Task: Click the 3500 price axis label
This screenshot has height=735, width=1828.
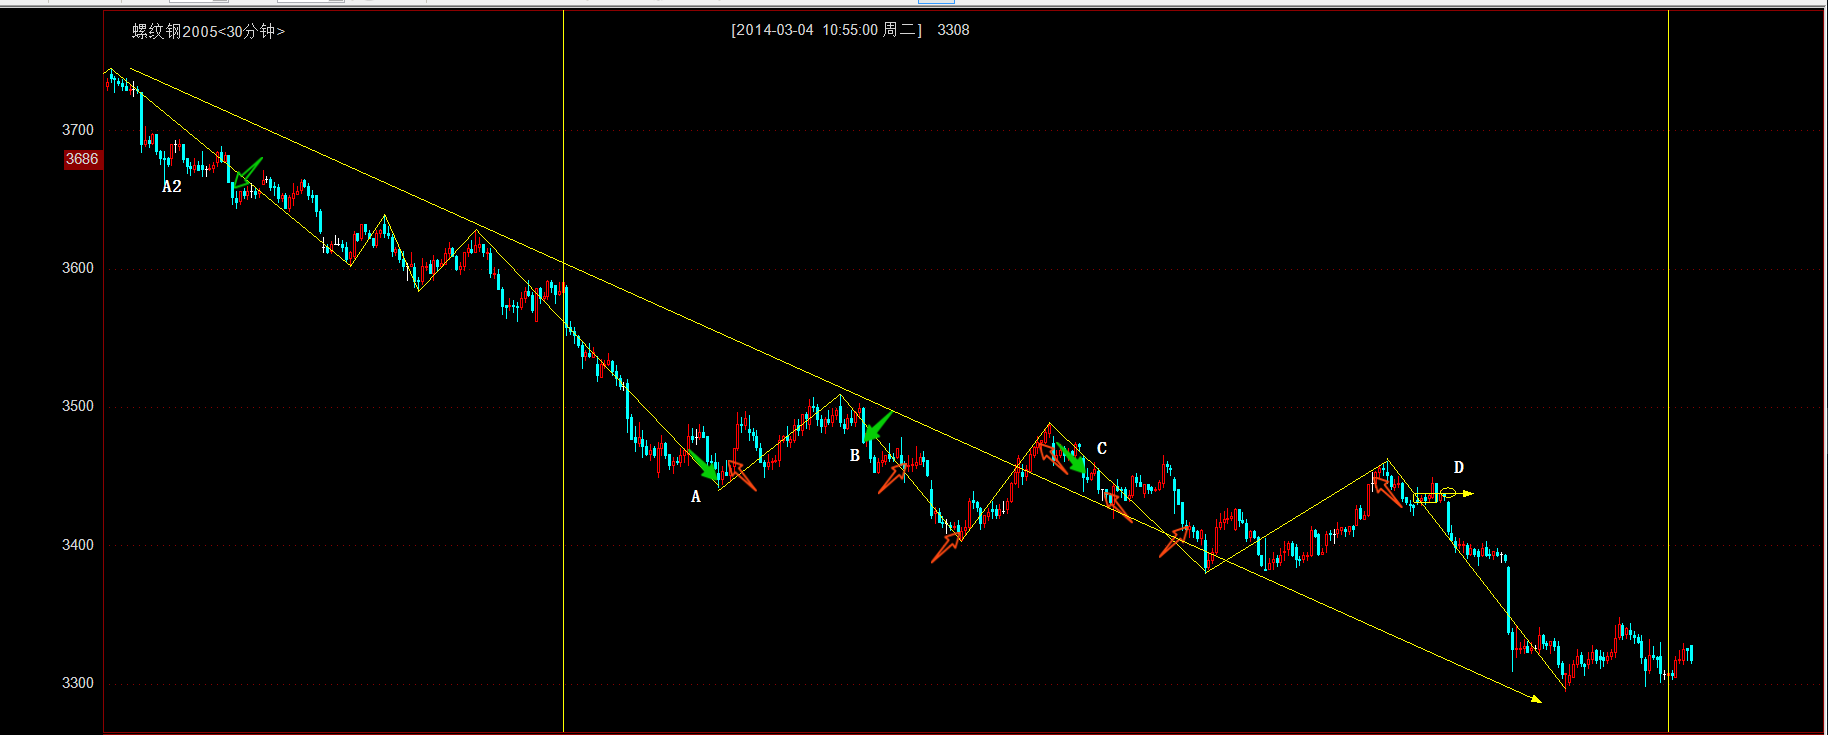Action: pos(78,406)
